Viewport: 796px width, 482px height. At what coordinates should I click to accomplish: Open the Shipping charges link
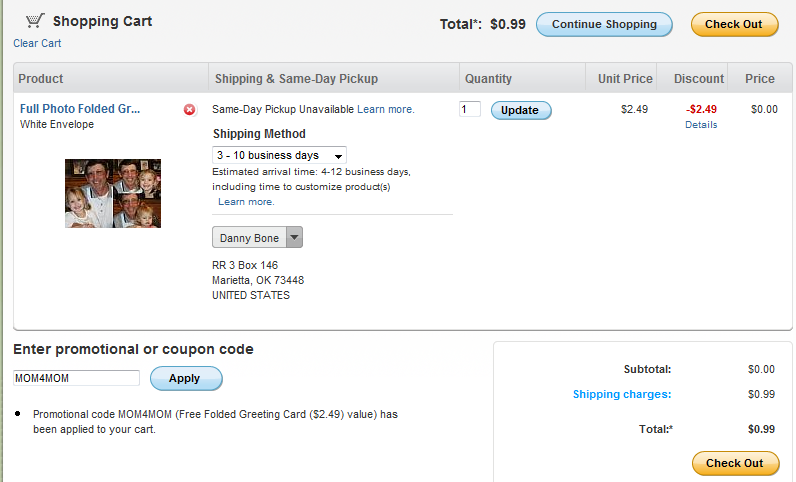tap(621, 394)
